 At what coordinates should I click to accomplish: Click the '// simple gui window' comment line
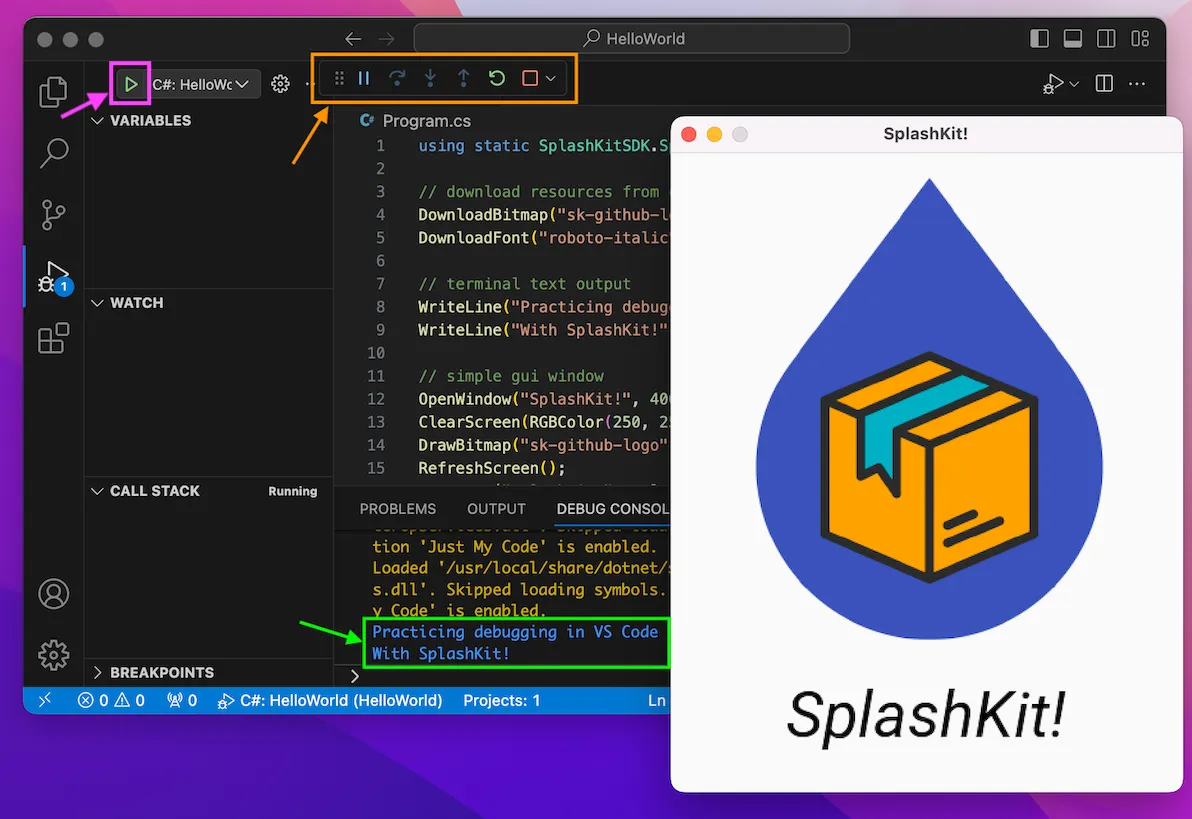pyautogui.click(x=511, y=376)
